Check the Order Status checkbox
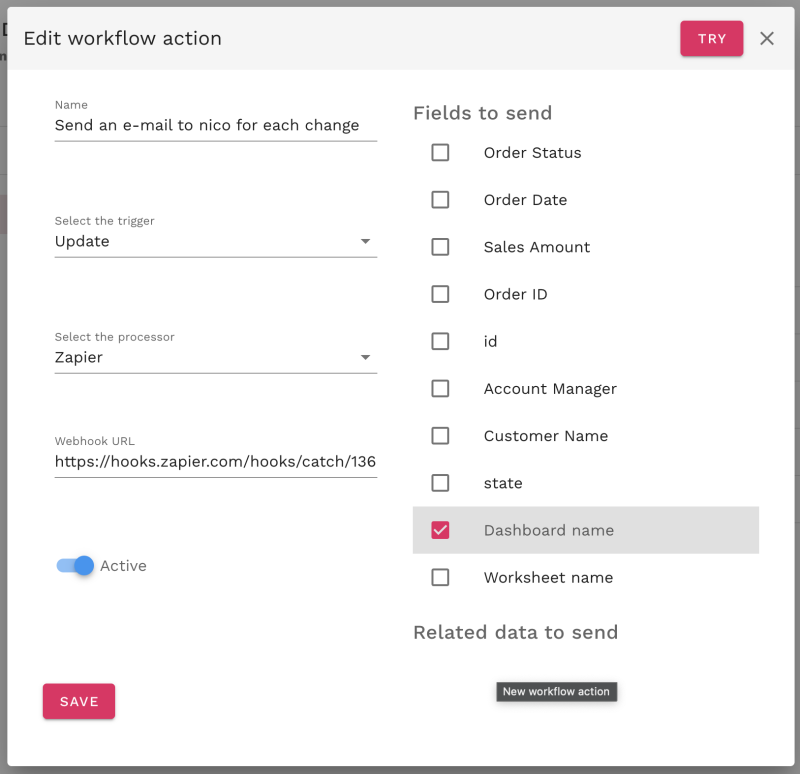800x774 pixels. pos(440,152)
